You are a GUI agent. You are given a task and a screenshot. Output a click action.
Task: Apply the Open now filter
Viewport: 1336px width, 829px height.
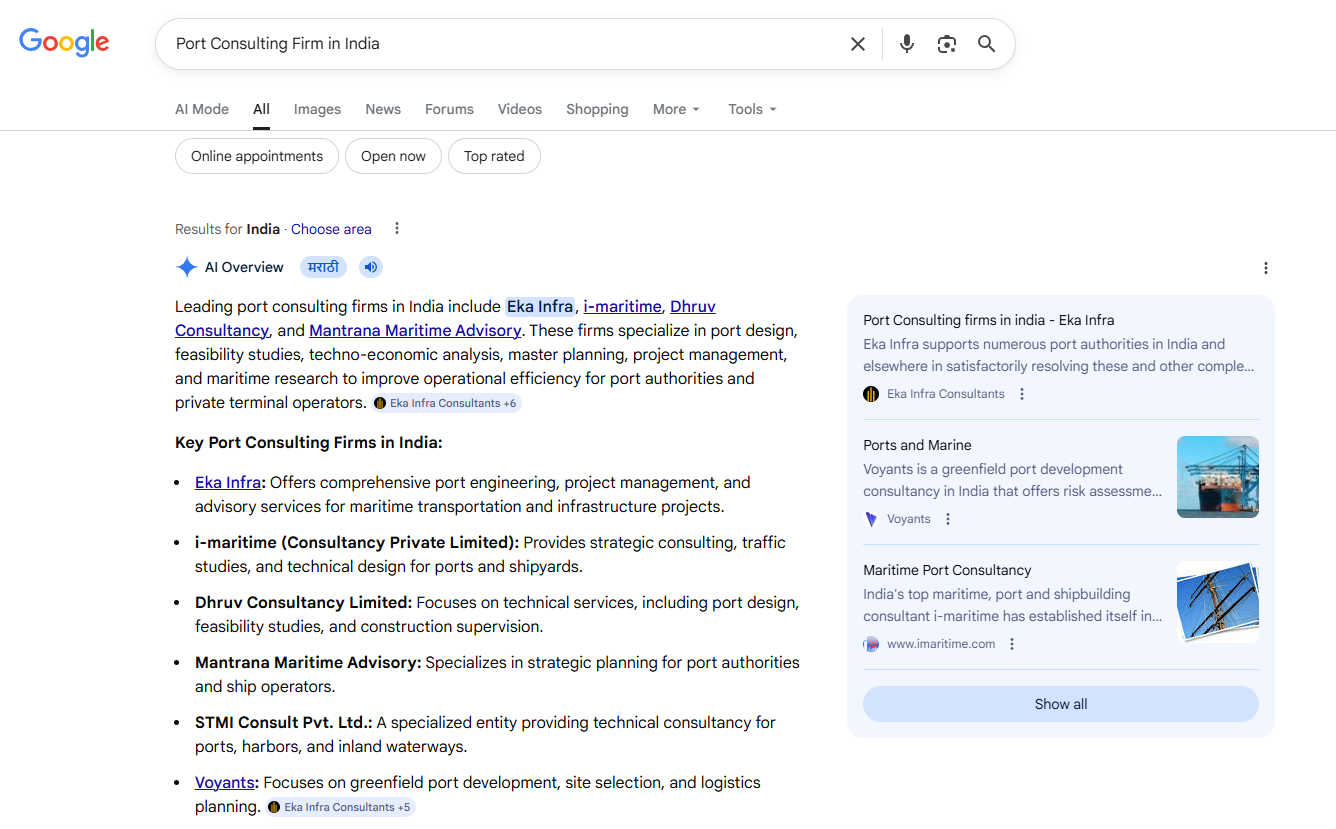[x=393, y=156]
